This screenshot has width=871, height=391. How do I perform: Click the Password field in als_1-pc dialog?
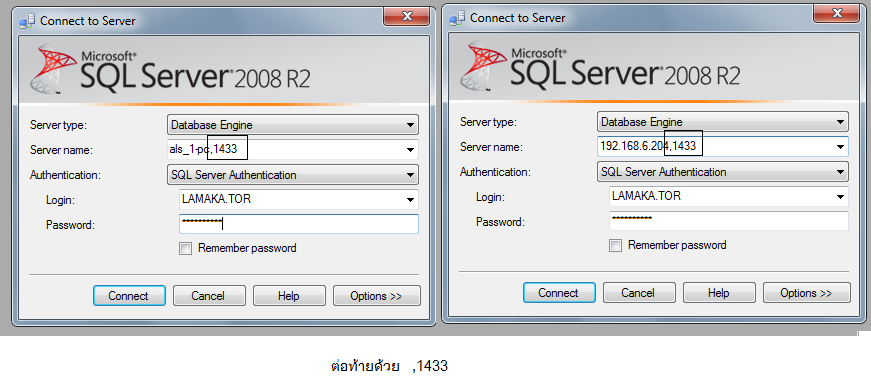click(299, 224)
